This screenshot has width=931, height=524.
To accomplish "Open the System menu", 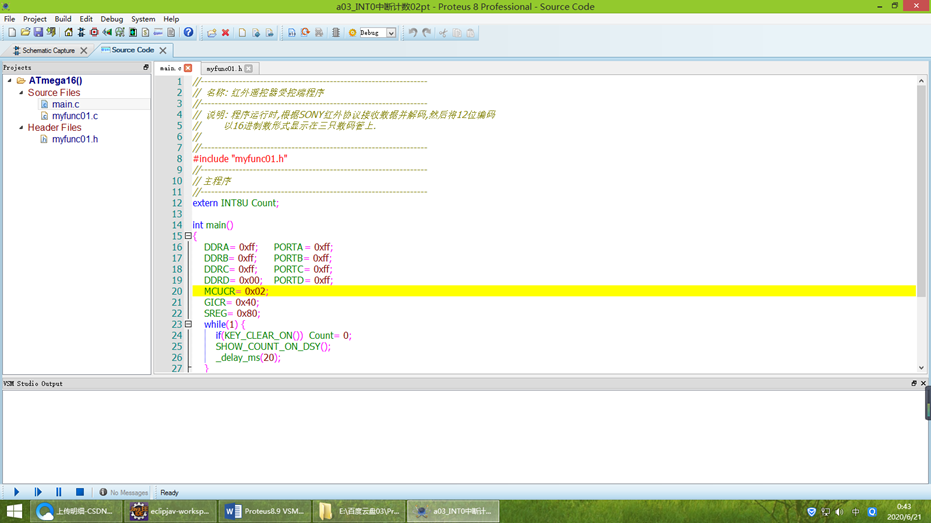I will click(x=143, y=19).
